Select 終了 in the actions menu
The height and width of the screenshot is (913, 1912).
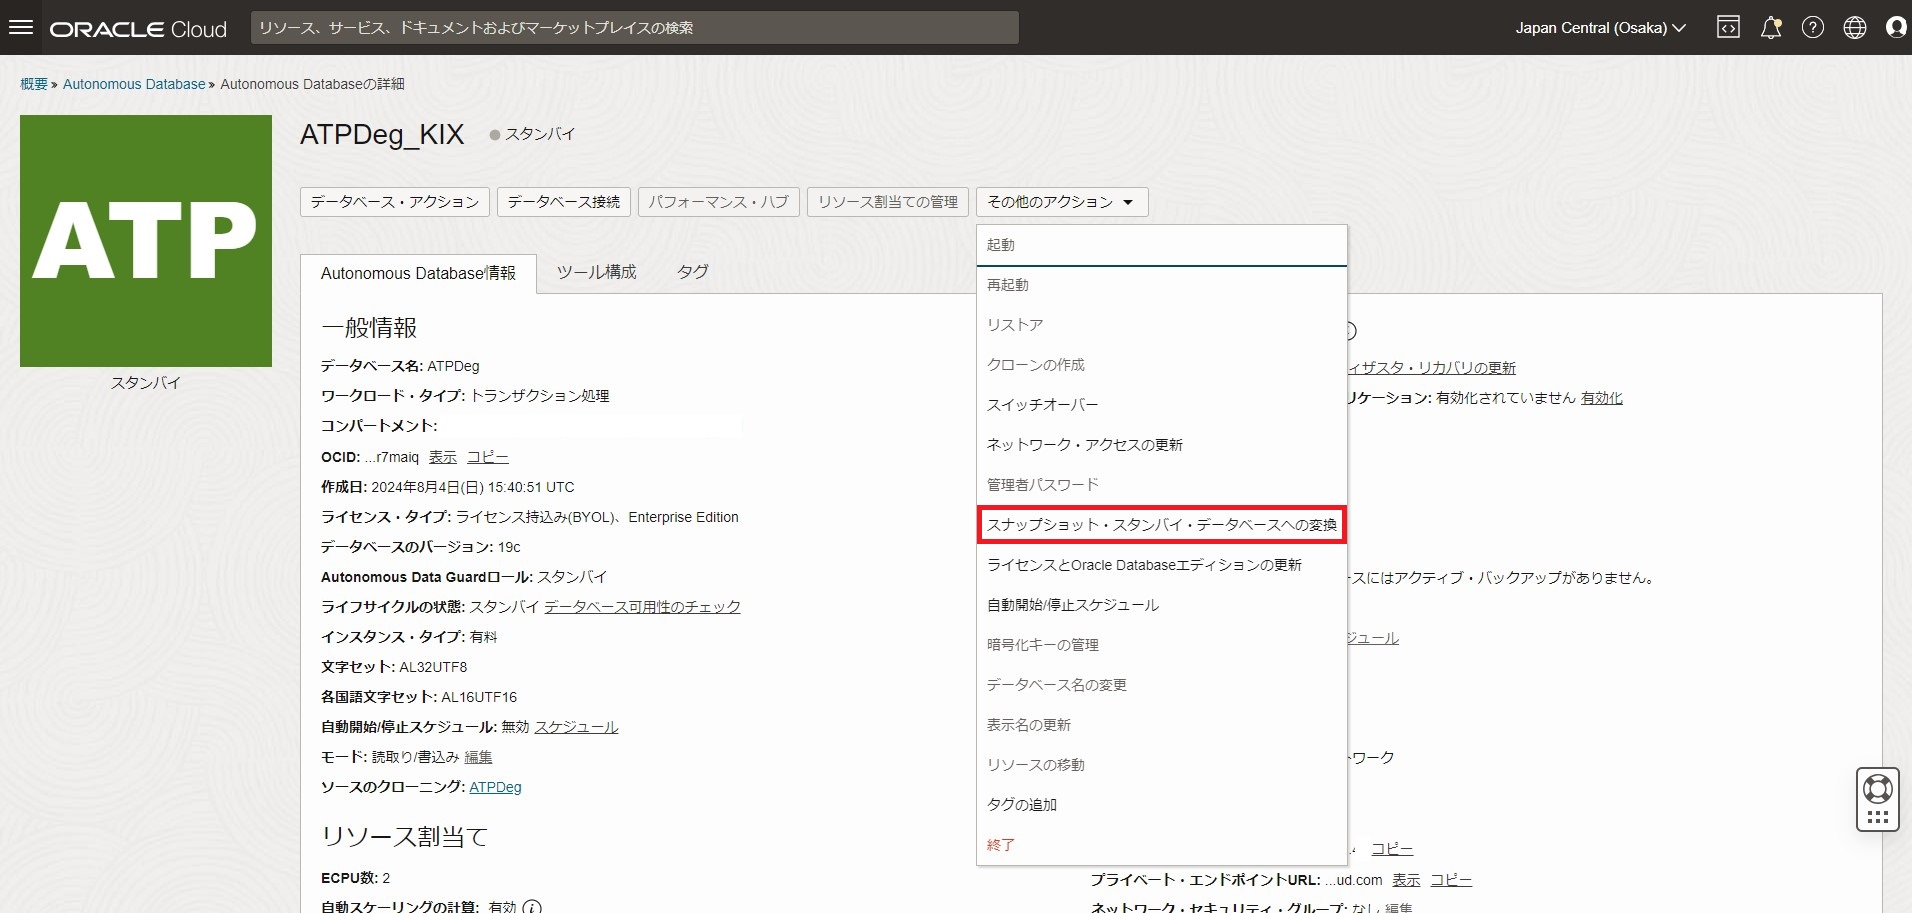coord(1001,845)
